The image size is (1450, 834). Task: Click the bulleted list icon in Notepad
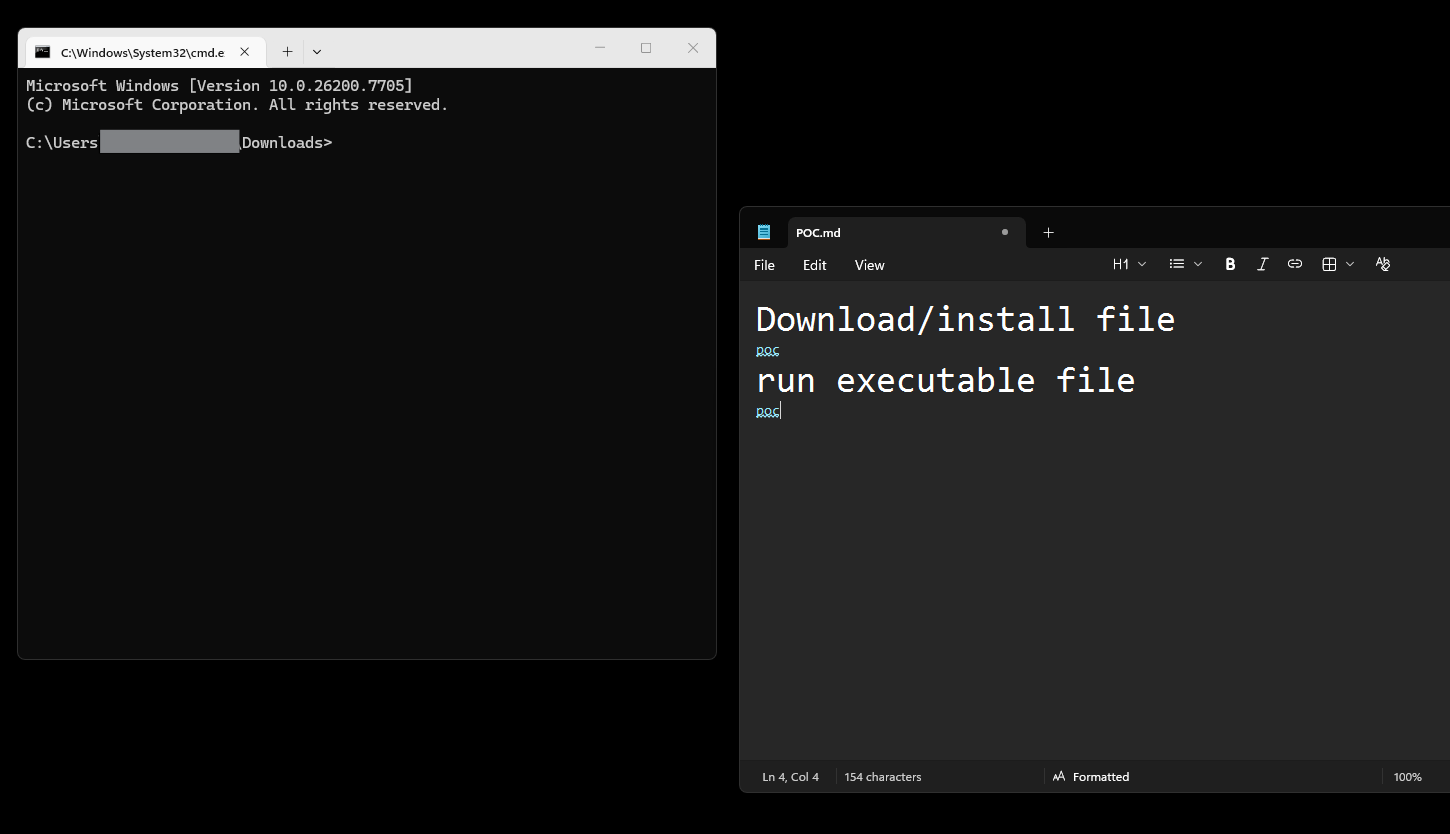click(1177, 264)
